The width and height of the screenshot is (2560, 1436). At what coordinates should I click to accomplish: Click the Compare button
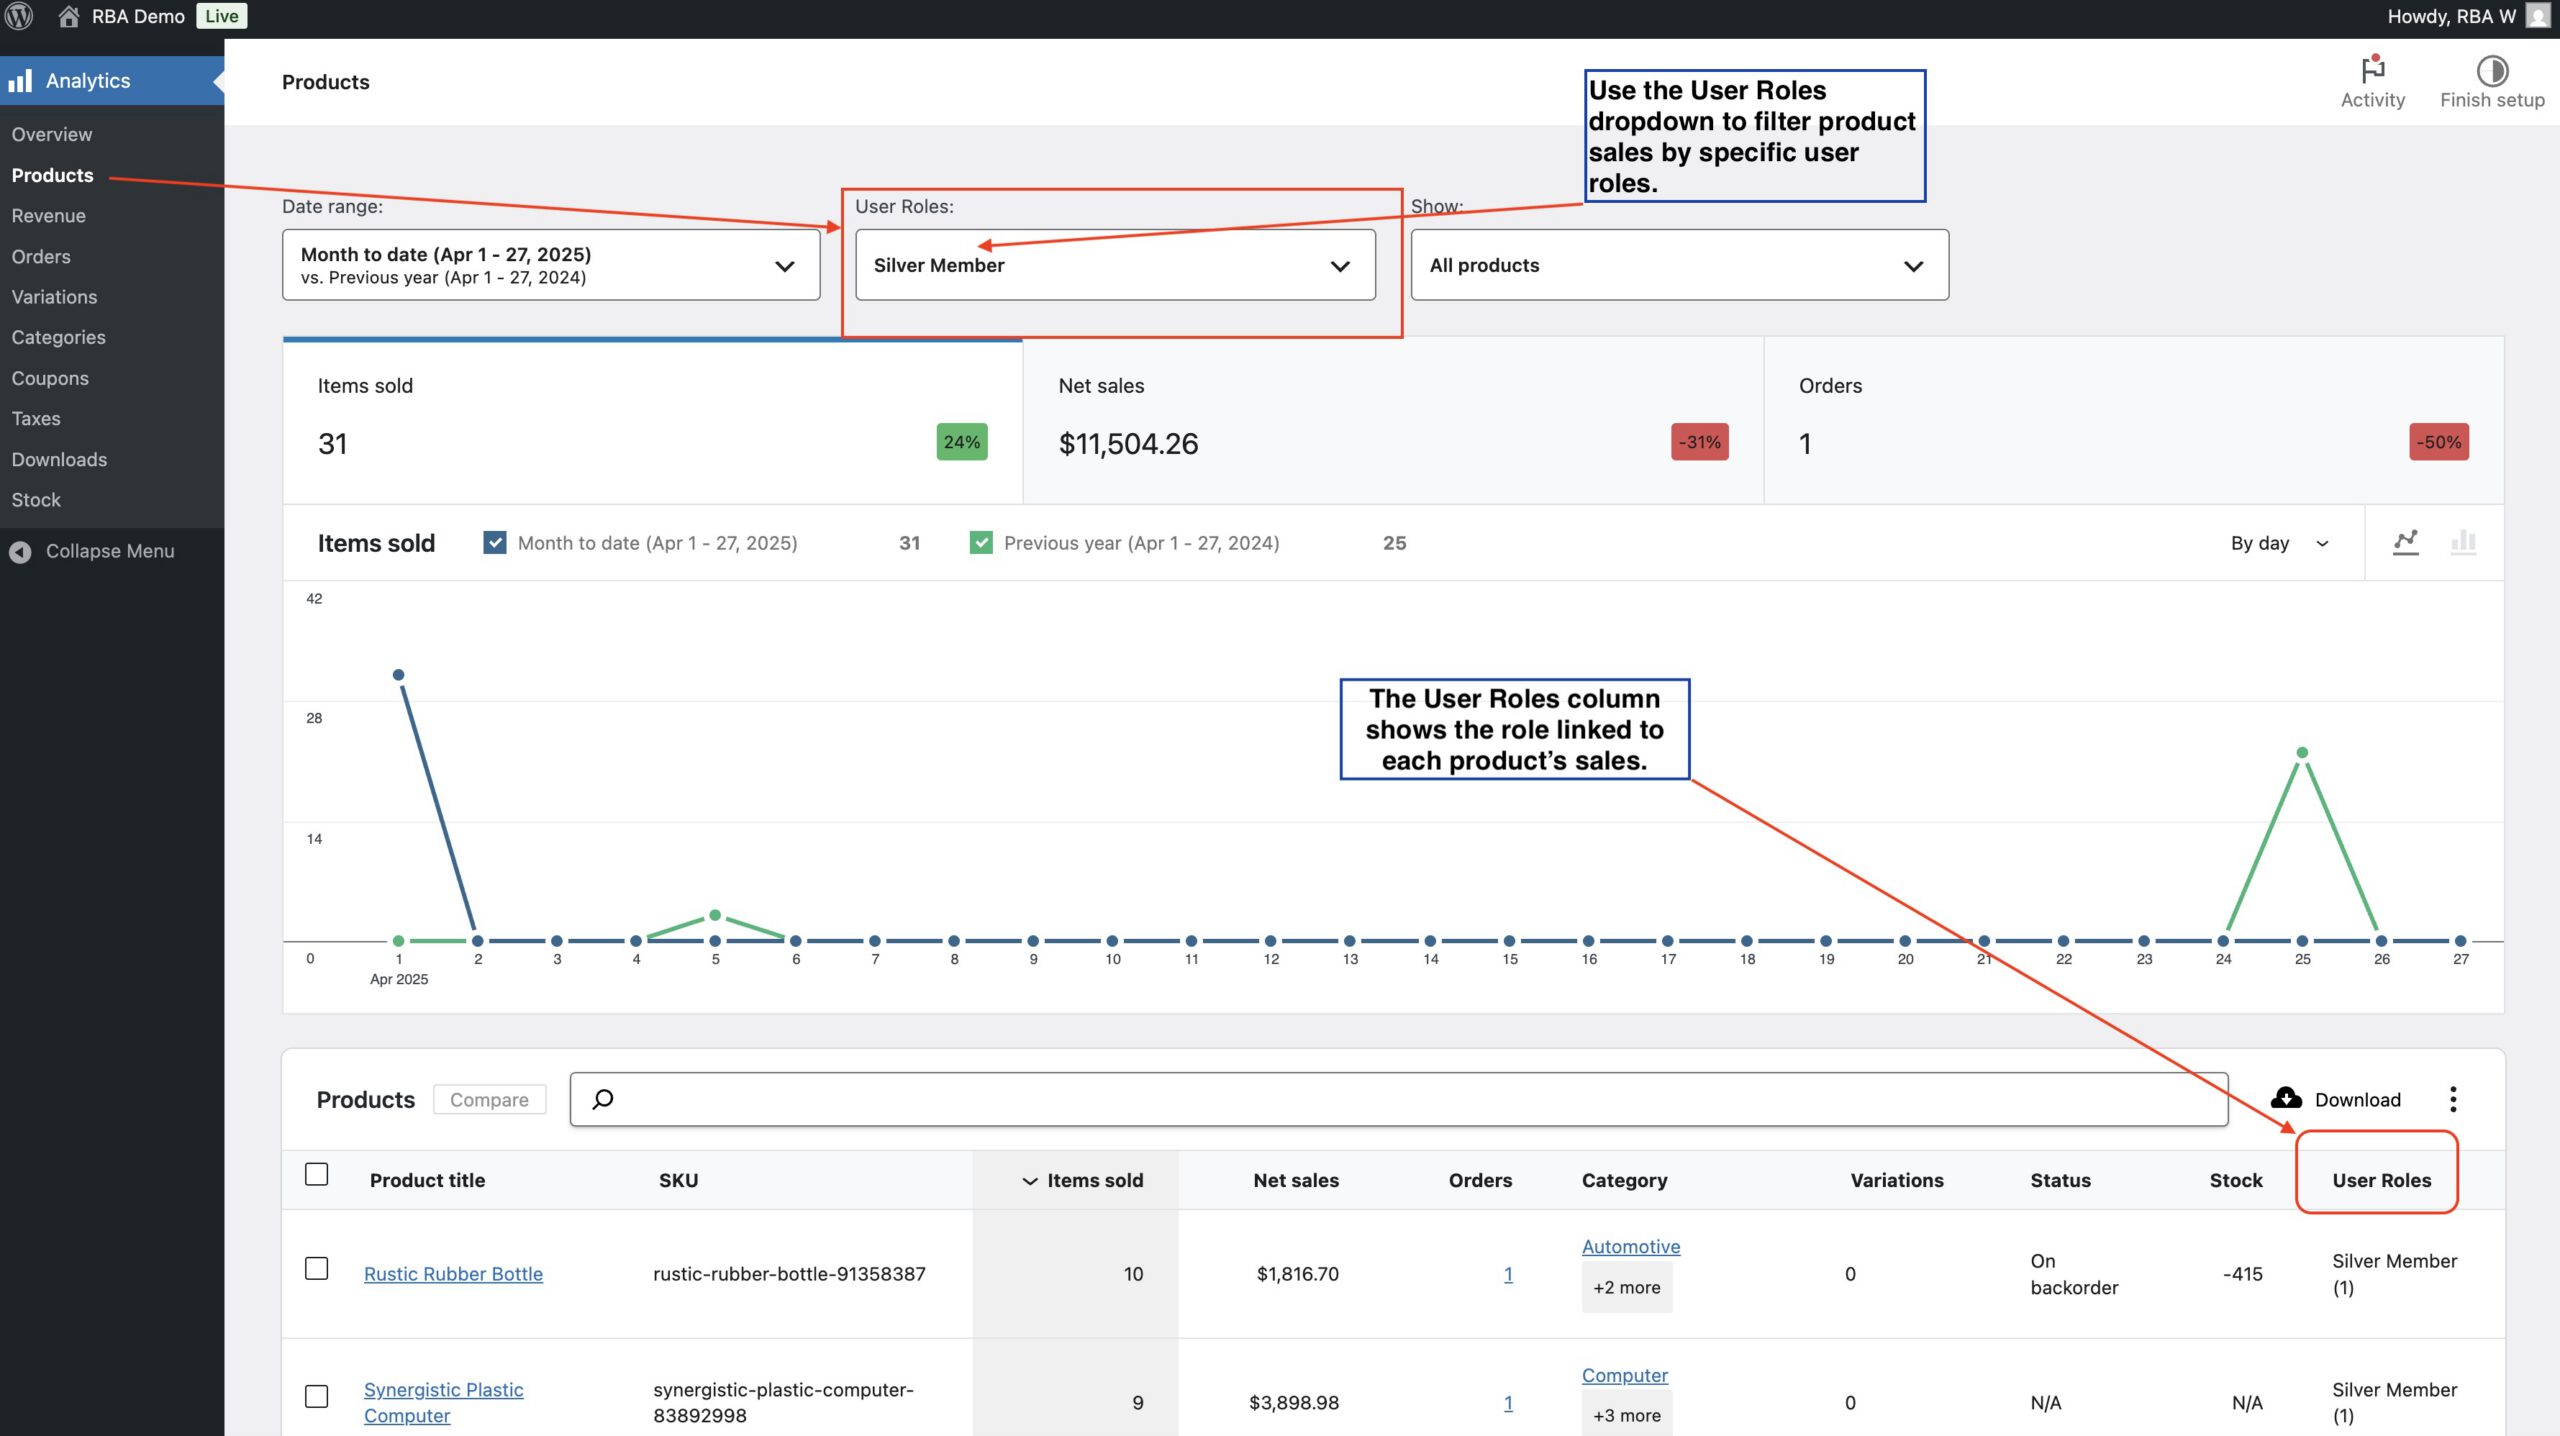coord(489,1099)
